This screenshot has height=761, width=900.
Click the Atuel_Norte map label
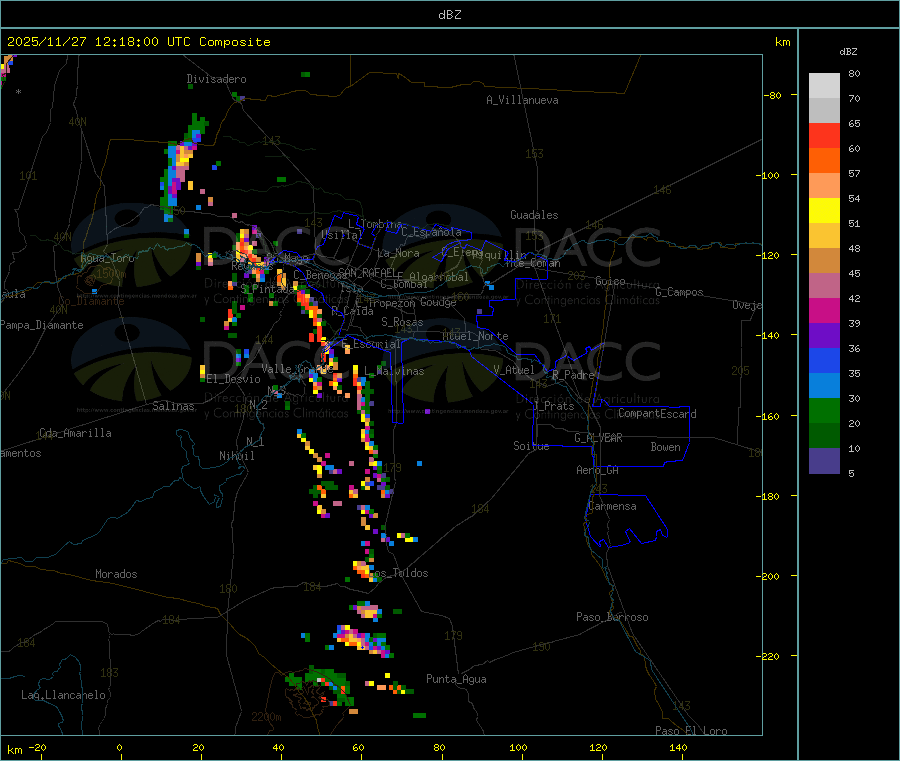coord(475,336)
